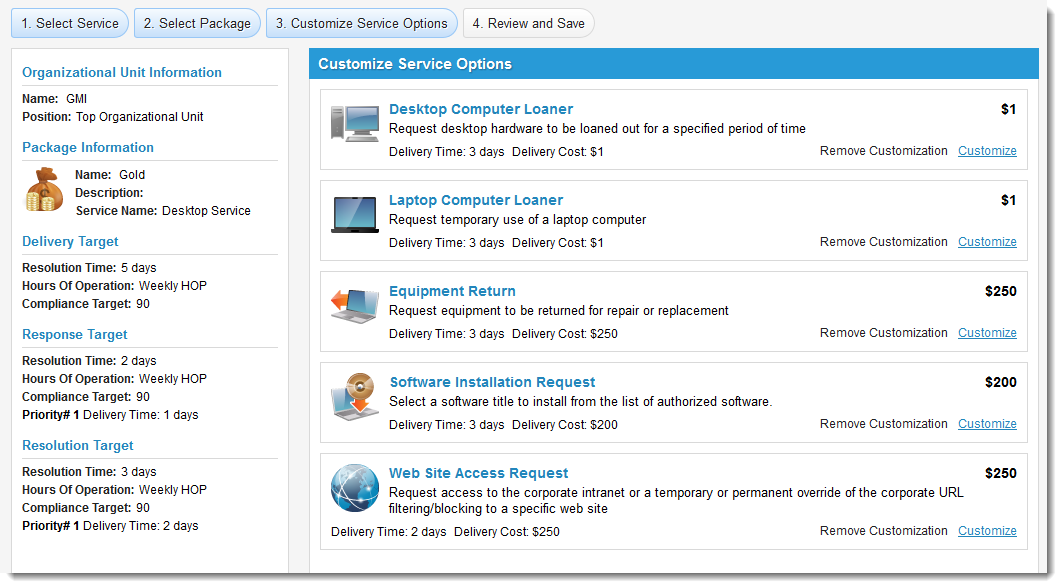
Task: Remove Customization for Desktop Computer Loaner
Action: click(883, 151)
